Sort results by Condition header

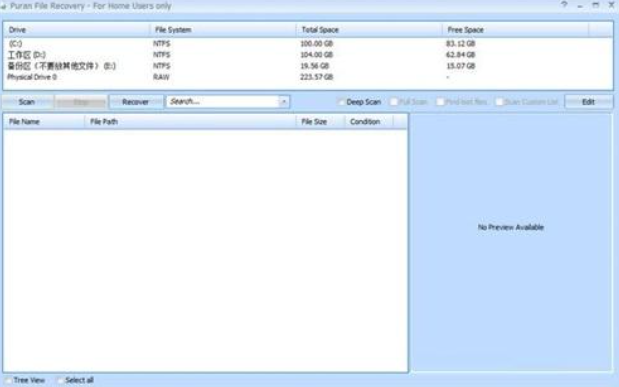pos(369,122)
